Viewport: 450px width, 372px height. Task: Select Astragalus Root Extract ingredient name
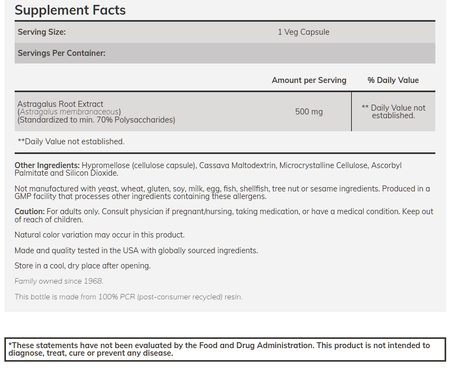coord(60,104)
